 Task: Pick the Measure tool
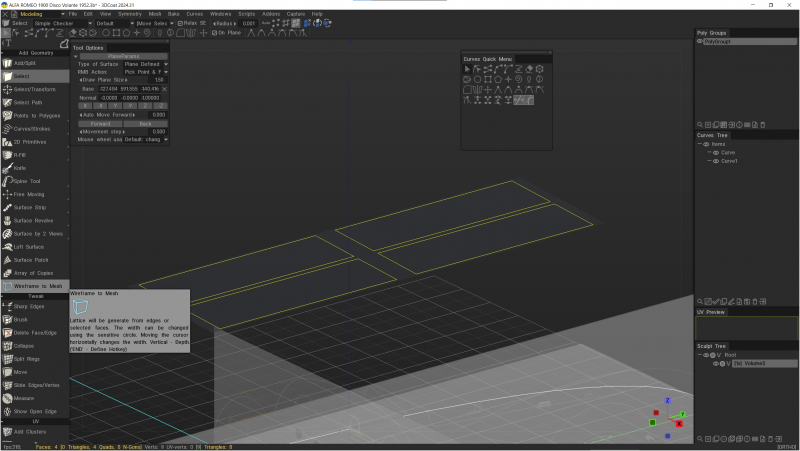pos(24,397)
